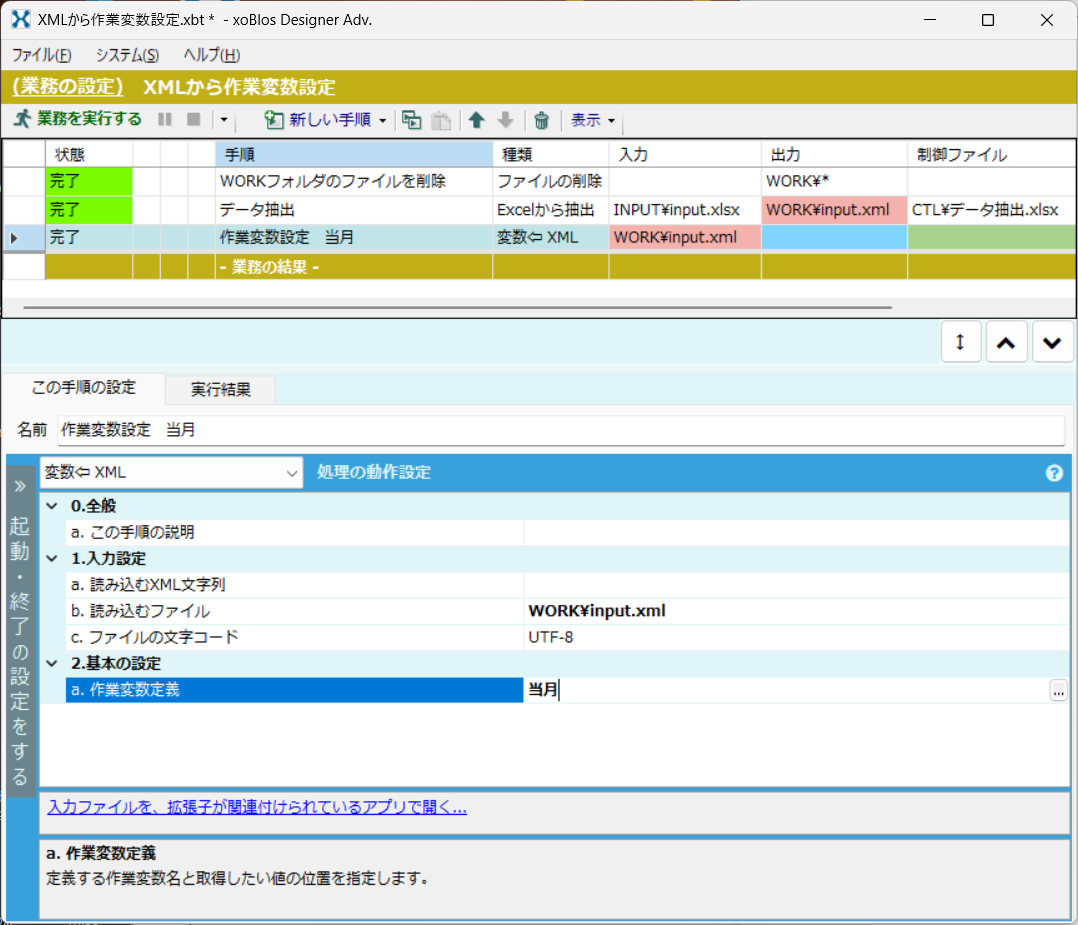
Task: Click the 業務を実行する run button
Action: [78, 120]
